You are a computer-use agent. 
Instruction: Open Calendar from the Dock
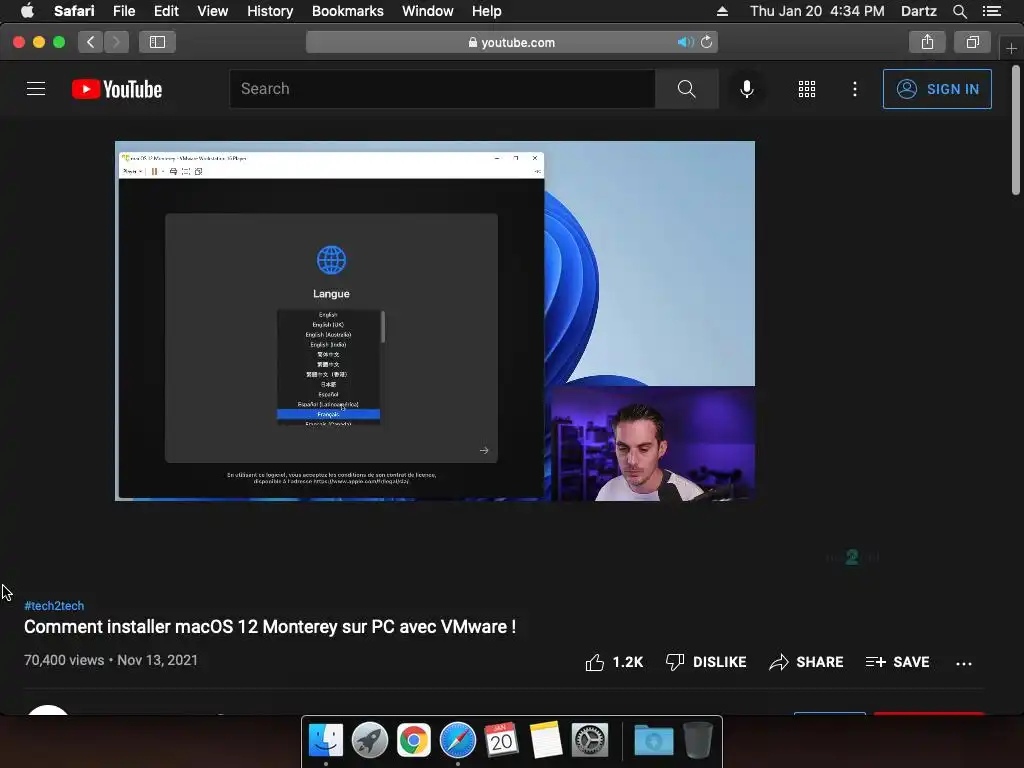coord(501,741)
